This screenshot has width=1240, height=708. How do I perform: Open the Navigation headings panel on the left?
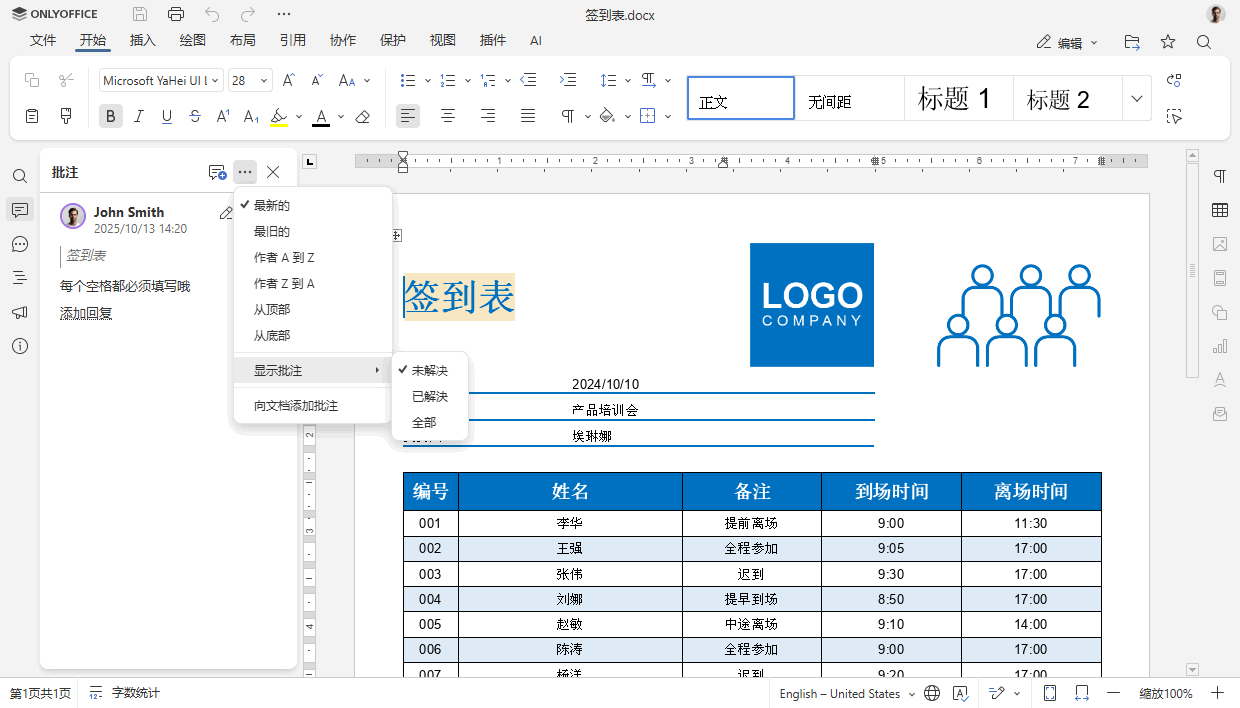tap(19, 278)
